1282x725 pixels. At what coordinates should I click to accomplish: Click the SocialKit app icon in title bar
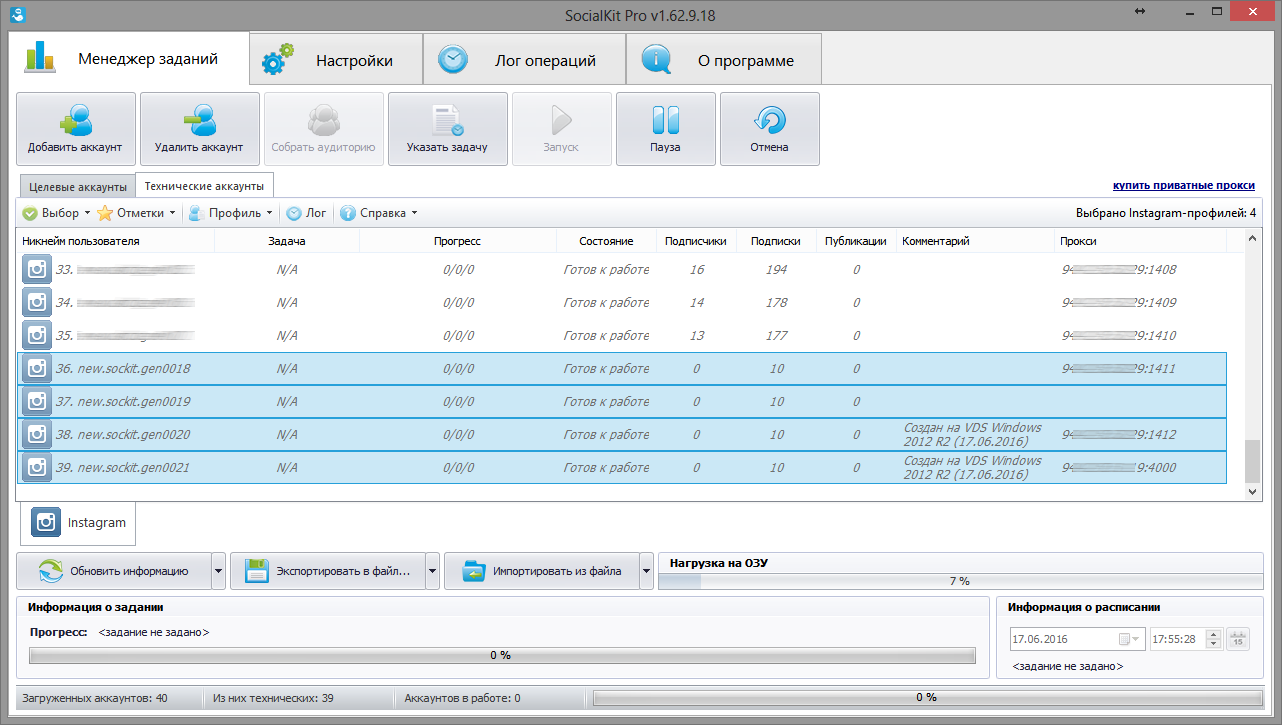[x=15, y=13]
